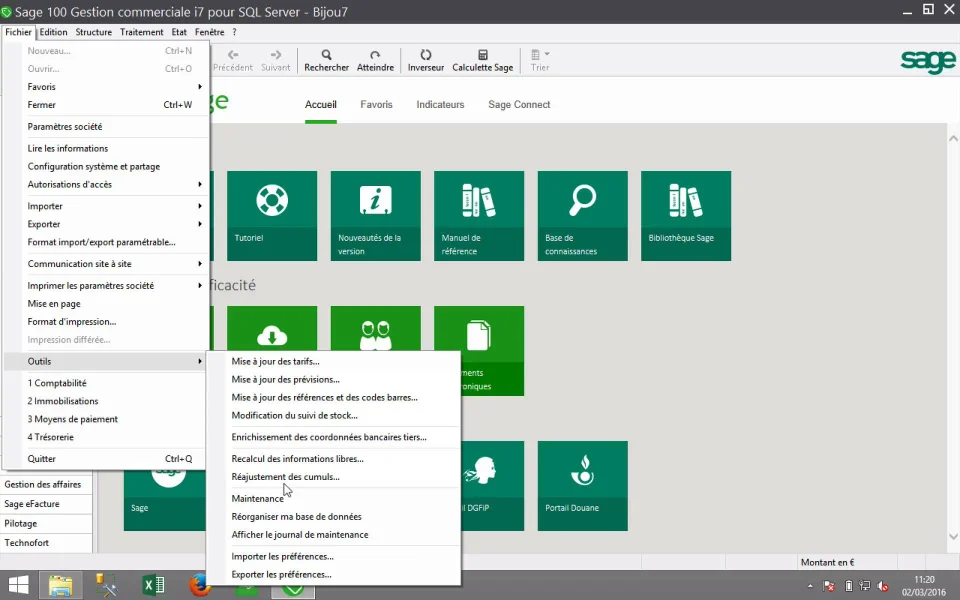The width and height of the screenshot is (960, 600).
Task: Open the Nouveautés de la version tile
Action: coord(375,216)
